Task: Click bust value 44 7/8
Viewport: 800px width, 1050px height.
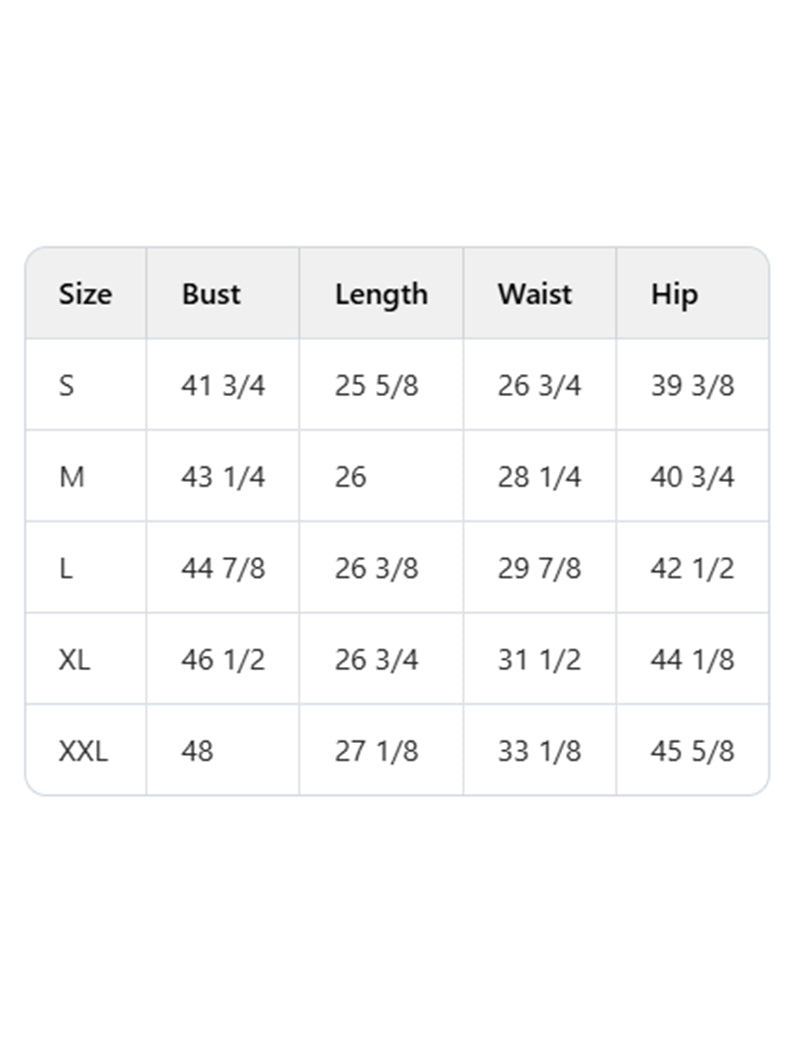Action: tap(223, 568)
